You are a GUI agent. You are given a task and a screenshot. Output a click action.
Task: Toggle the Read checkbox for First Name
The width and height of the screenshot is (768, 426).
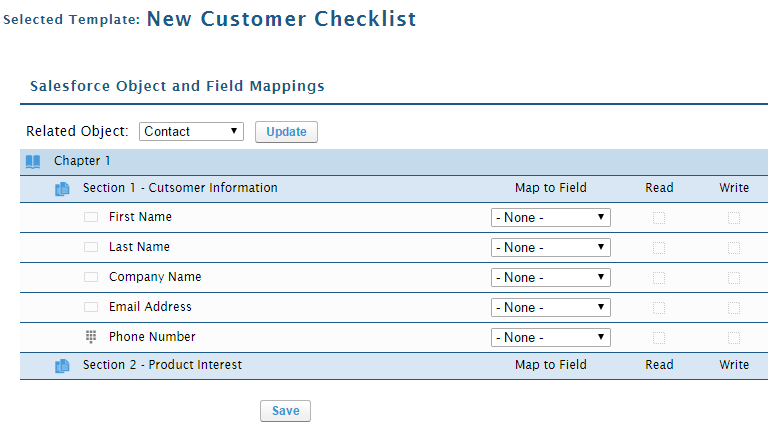(659, 218)
